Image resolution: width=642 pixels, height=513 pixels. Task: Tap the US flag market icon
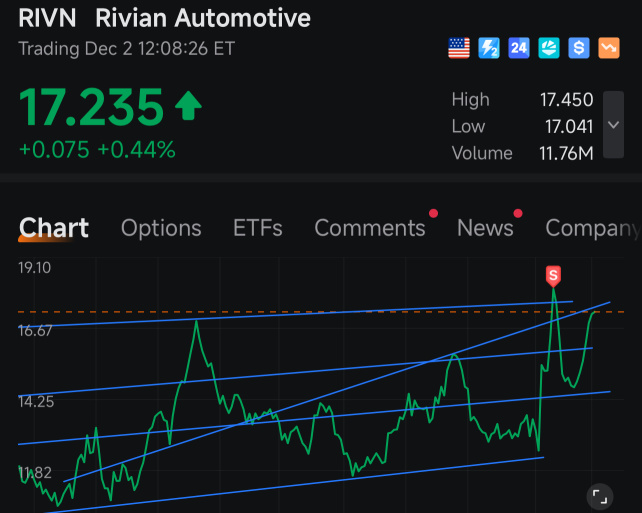459,48
